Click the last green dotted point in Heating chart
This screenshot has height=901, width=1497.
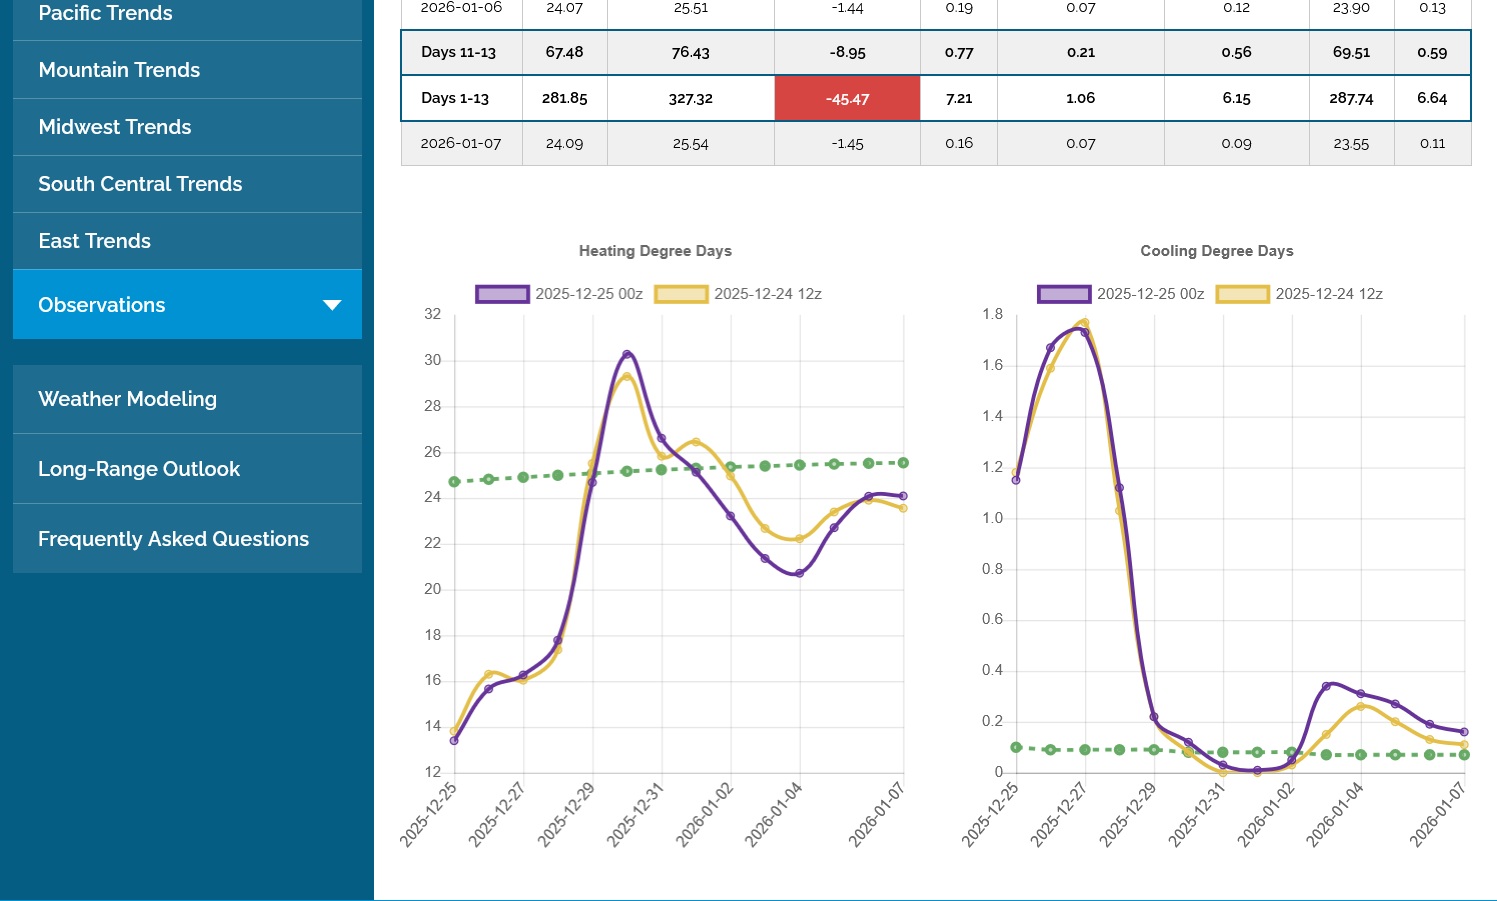pos(903,463)
